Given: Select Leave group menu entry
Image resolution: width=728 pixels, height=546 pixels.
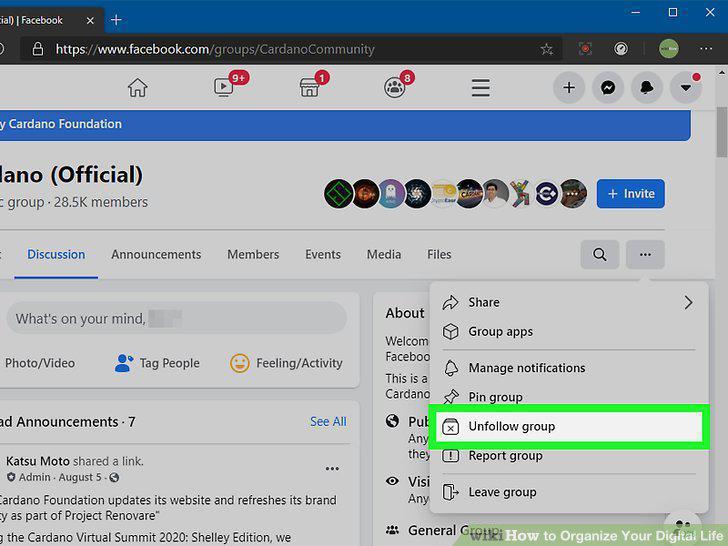Looking at the screenshot, I should [569, 492].
